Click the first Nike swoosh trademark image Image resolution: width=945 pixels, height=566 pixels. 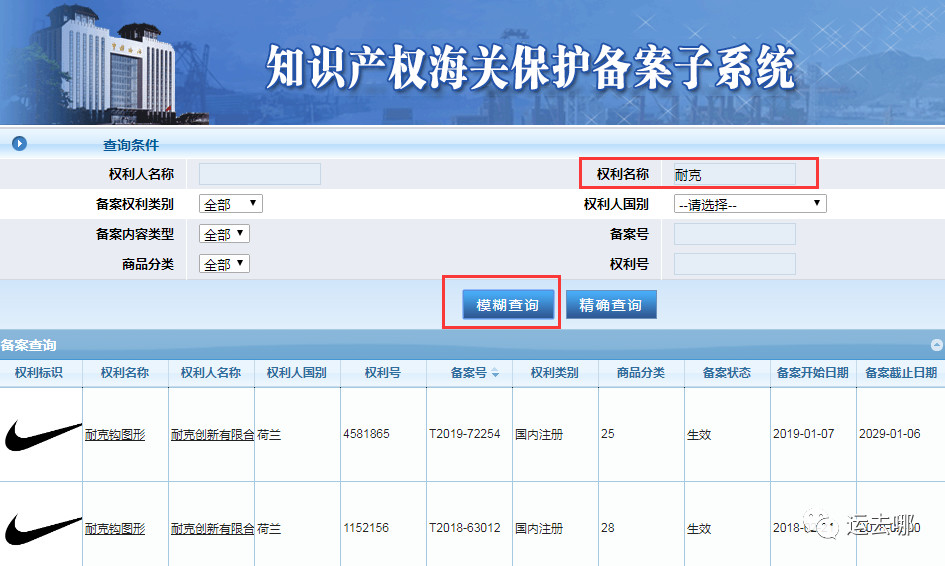tap(42, 435)
